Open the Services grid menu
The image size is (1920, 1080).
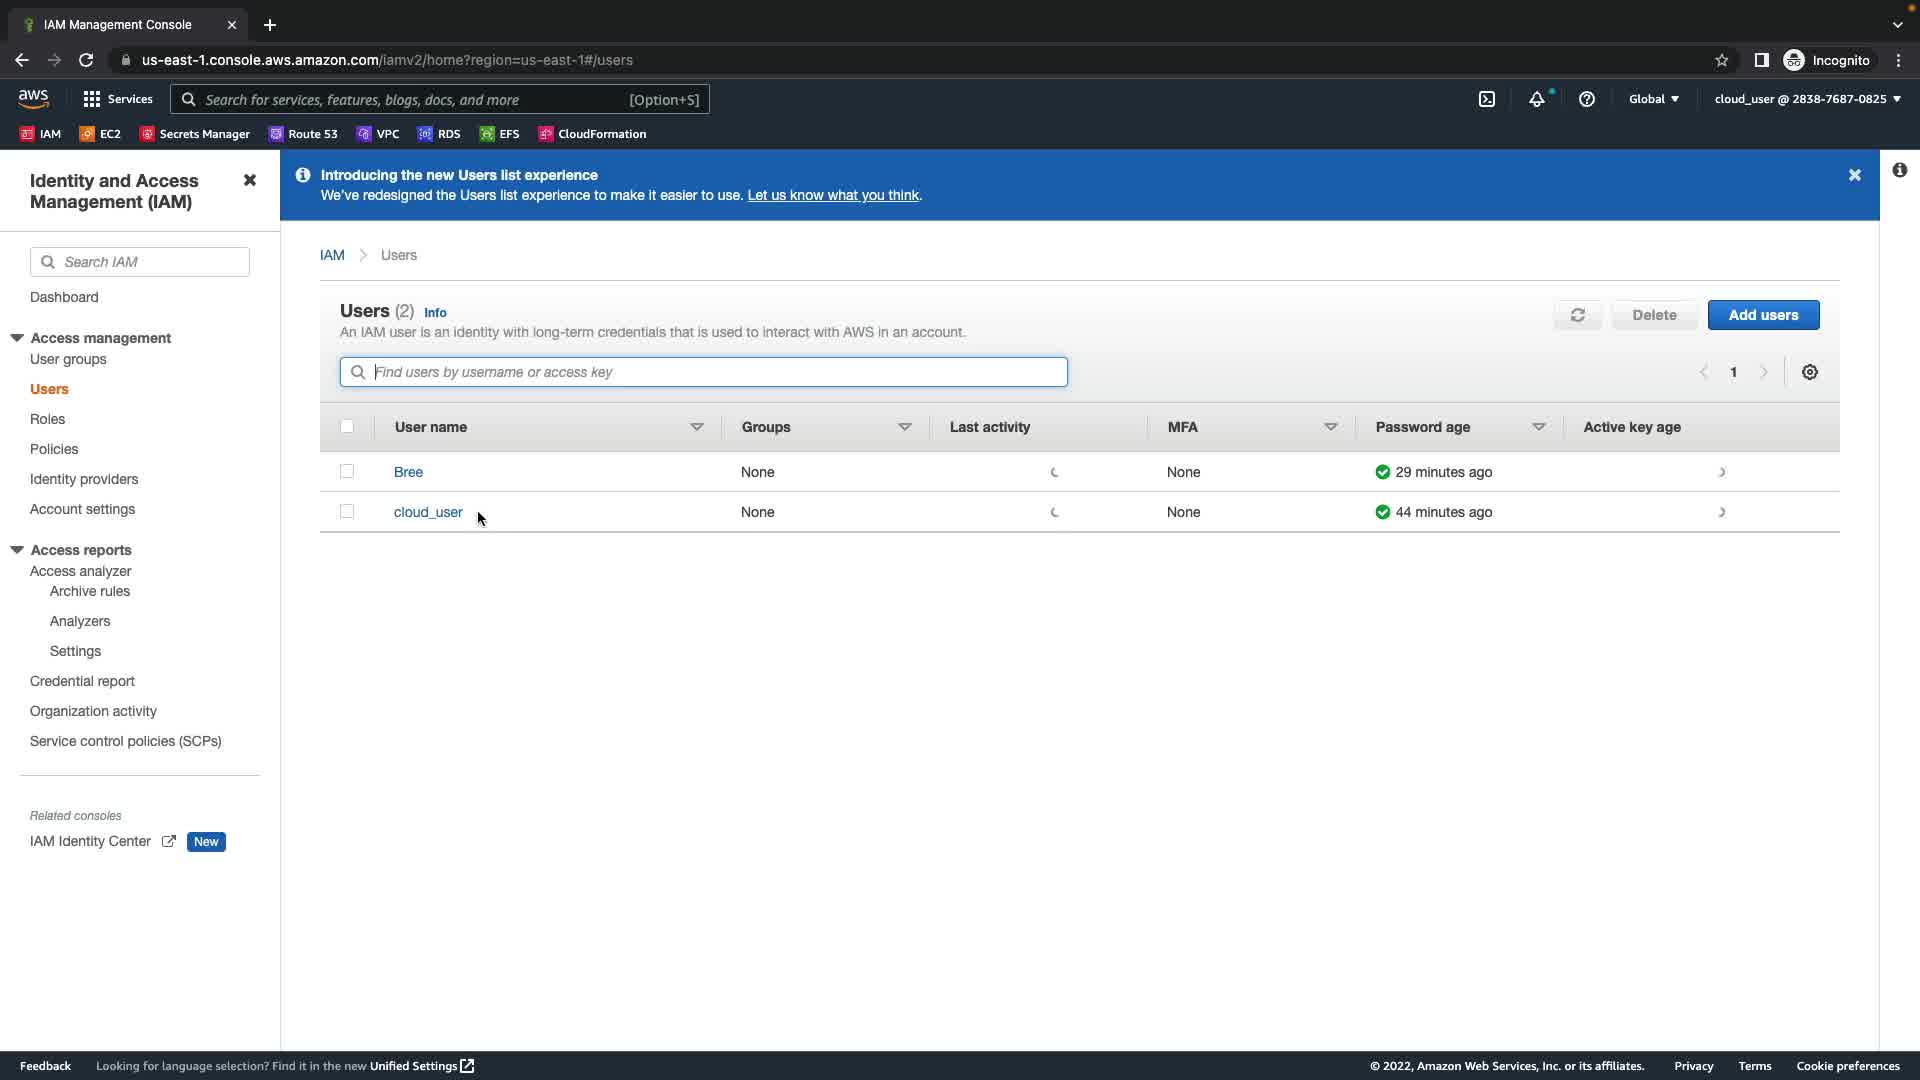coord(117,99)
